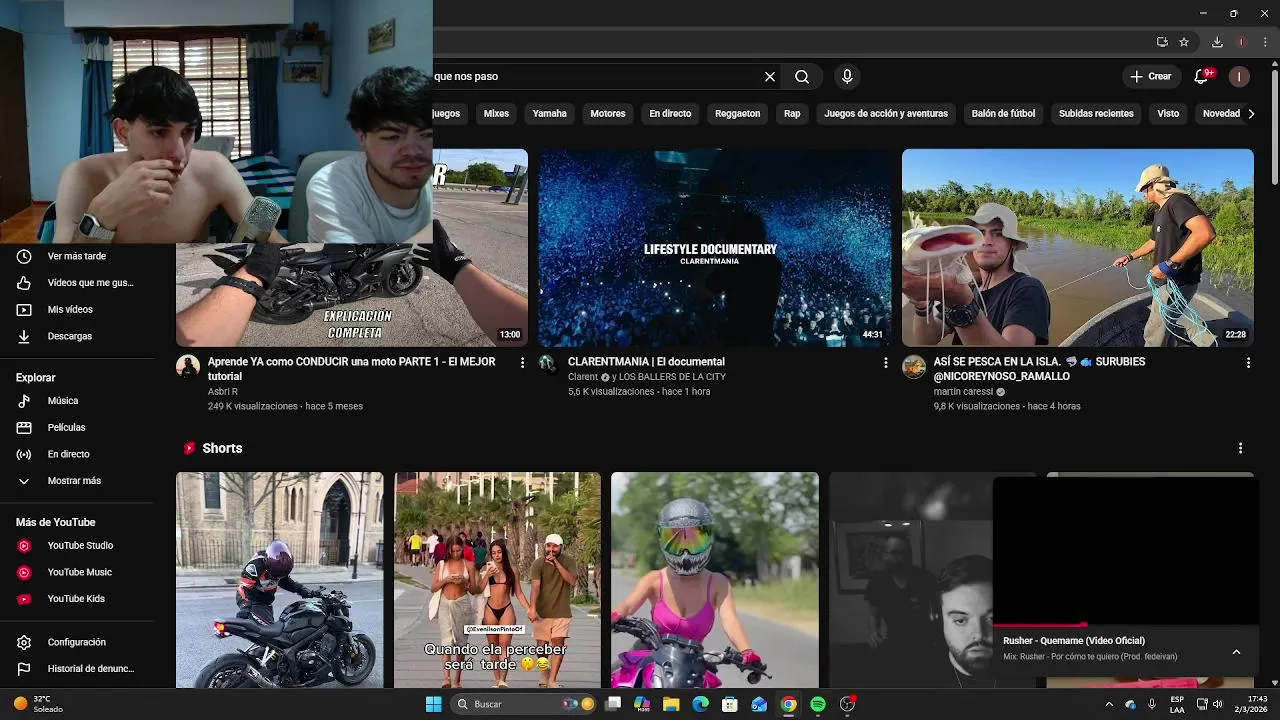
Task: Click the Microsoft Edge taskbar icon
Action: (700, 704)
